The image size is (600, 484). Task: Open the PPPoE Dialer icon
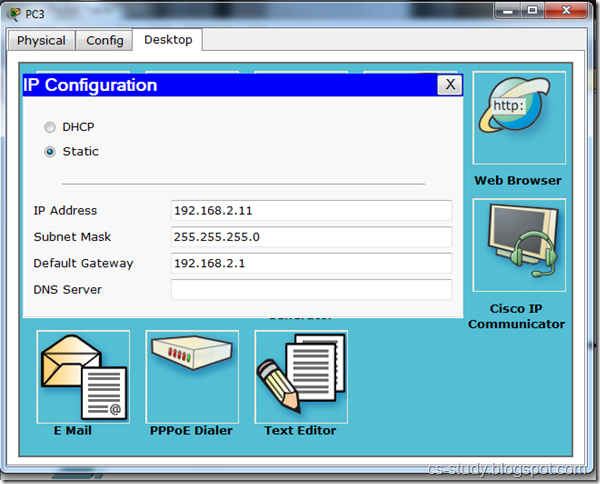[x=192, y=377]
